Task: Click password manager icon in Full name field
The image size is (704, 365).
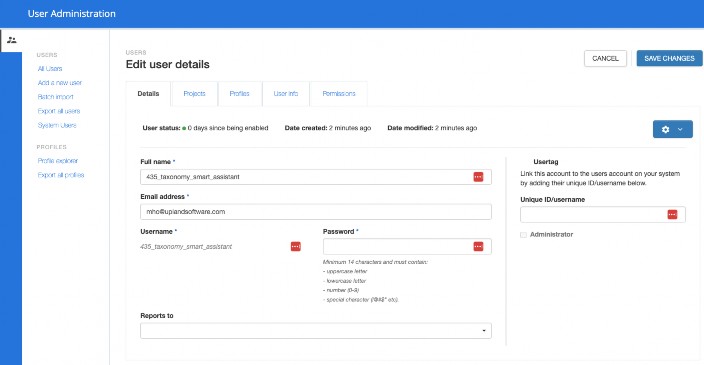Action: pos(478,177)
